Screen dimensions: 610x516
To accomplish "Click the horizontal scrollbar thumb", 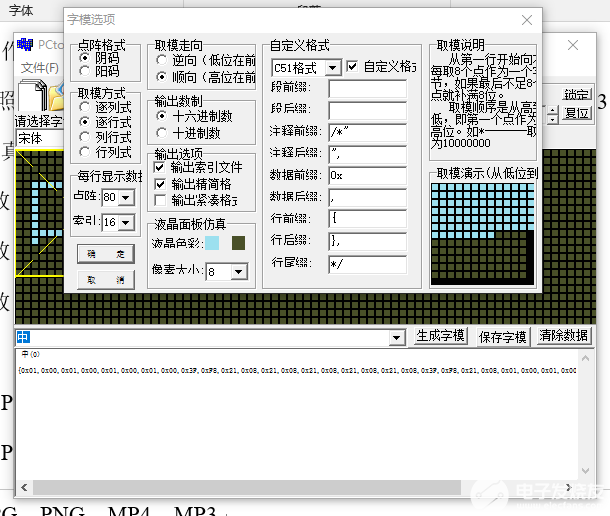I will click(247, 487).
